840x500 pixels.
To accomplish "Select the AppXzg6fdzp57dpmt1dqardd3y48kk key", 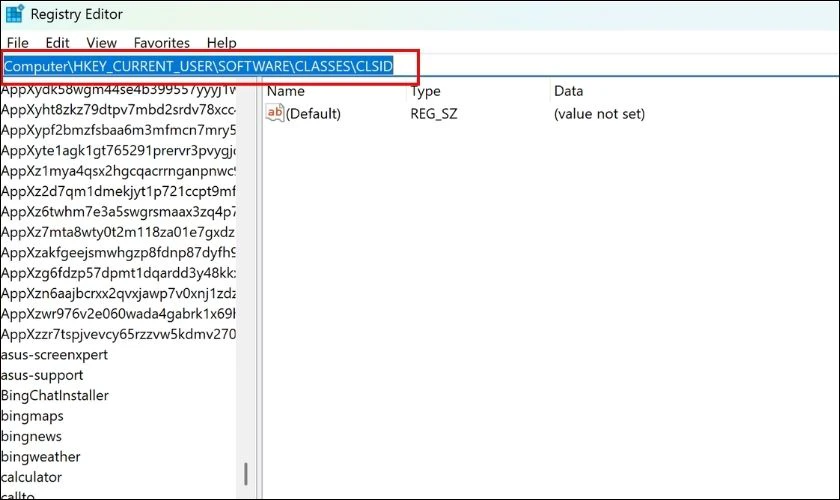I will (x=118, y=273).
